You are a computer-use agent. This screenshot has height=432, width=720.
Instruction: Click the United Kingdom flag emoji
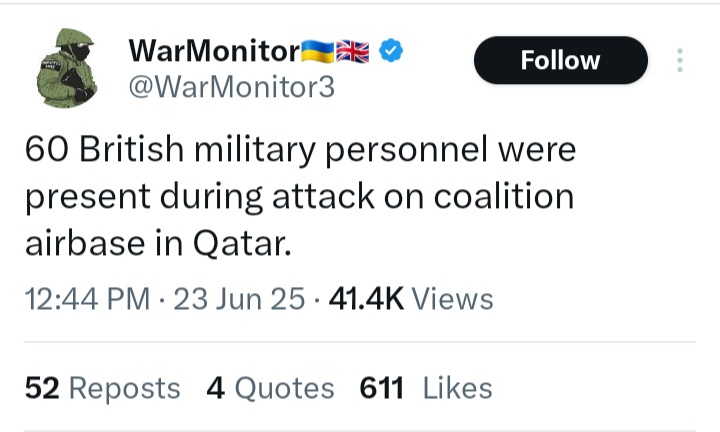pyautogui.click(x=352, y=51)
